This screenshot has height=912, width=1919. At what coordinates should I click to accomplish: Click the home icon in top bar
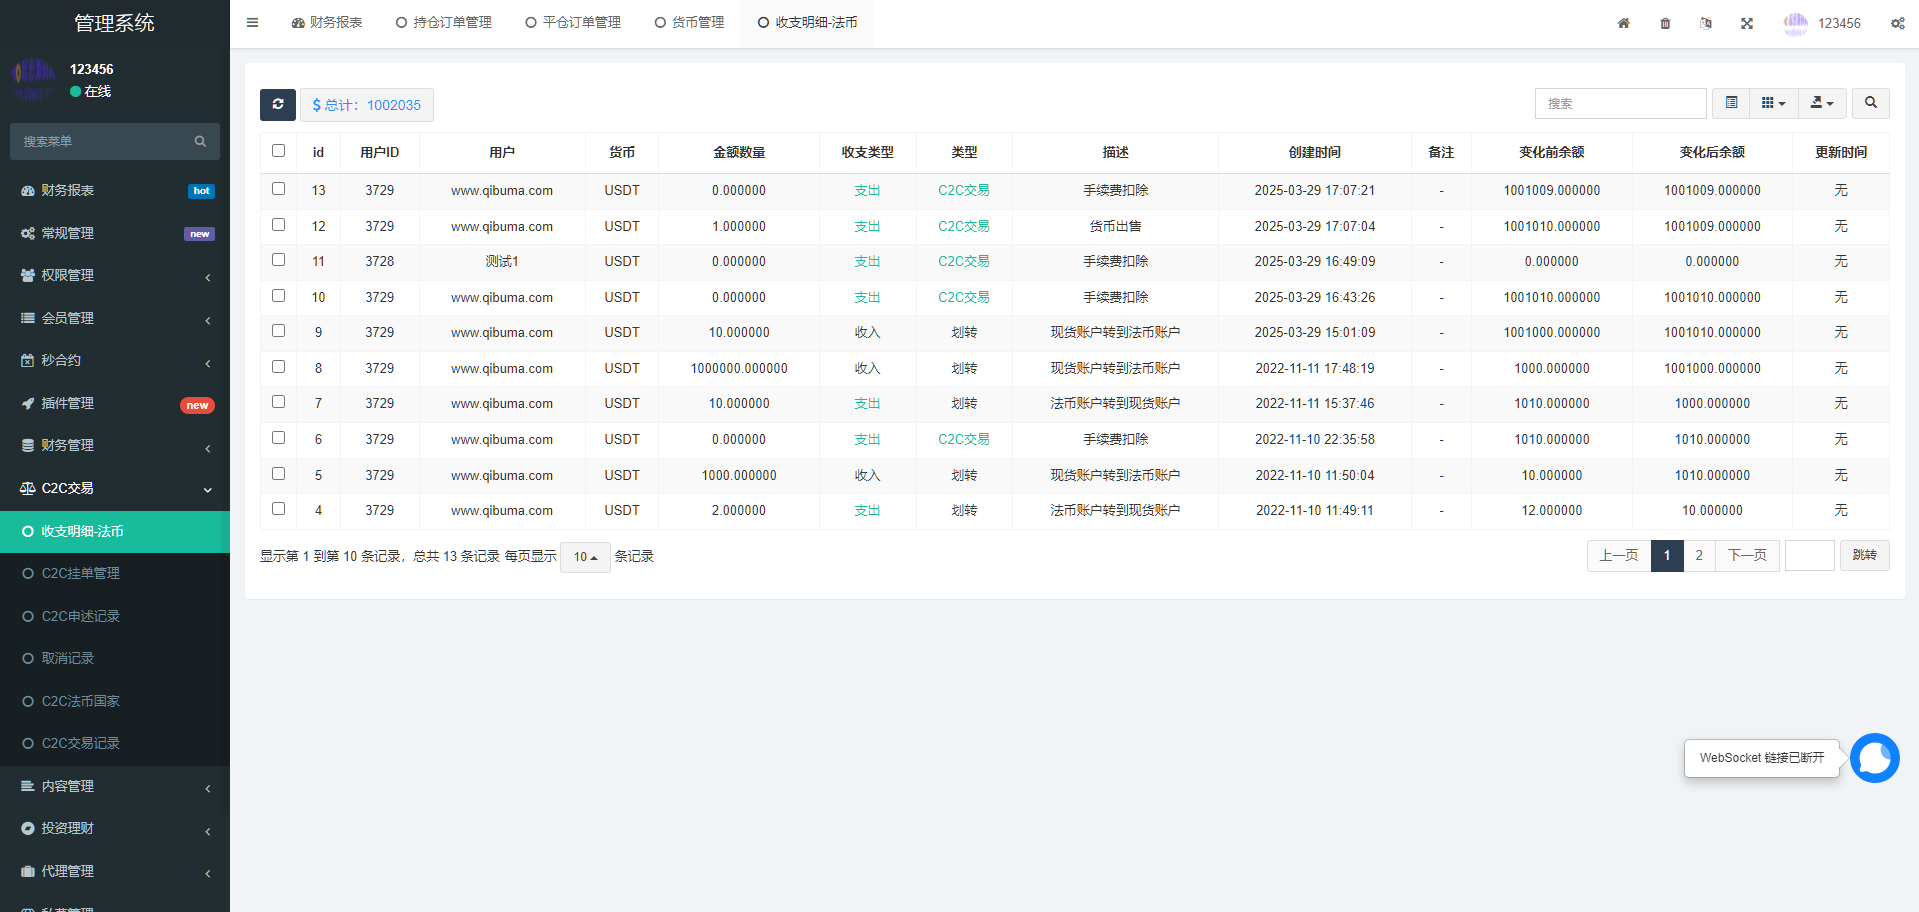[1623, 23]
